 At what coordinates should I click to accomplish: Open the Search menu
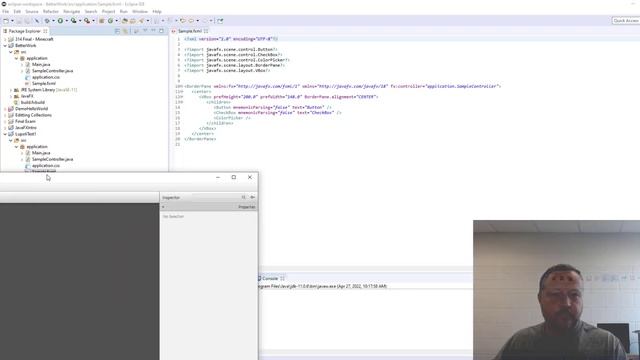91,11
